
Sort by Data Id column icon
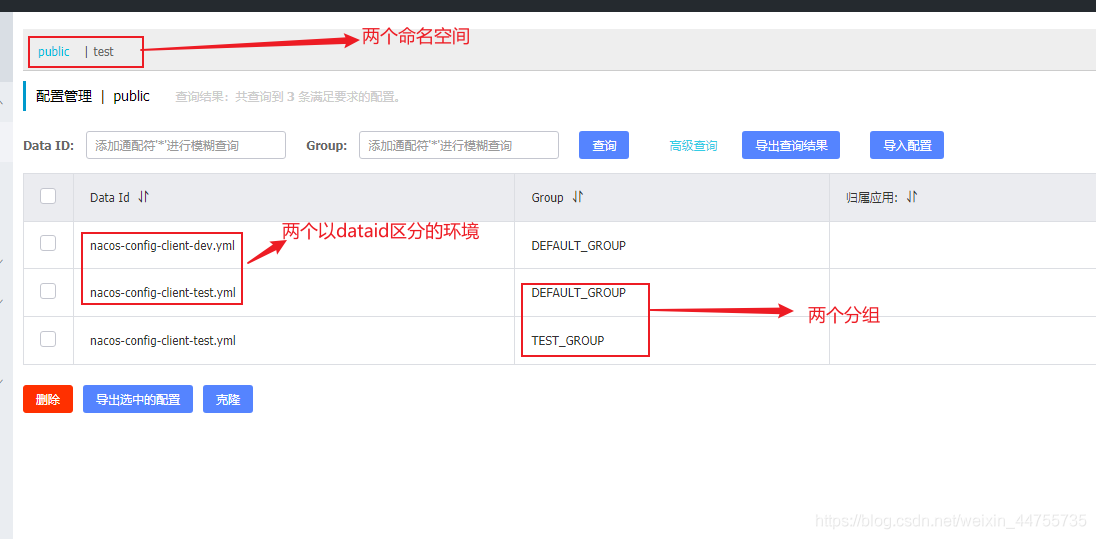click(x=143, y=197)
